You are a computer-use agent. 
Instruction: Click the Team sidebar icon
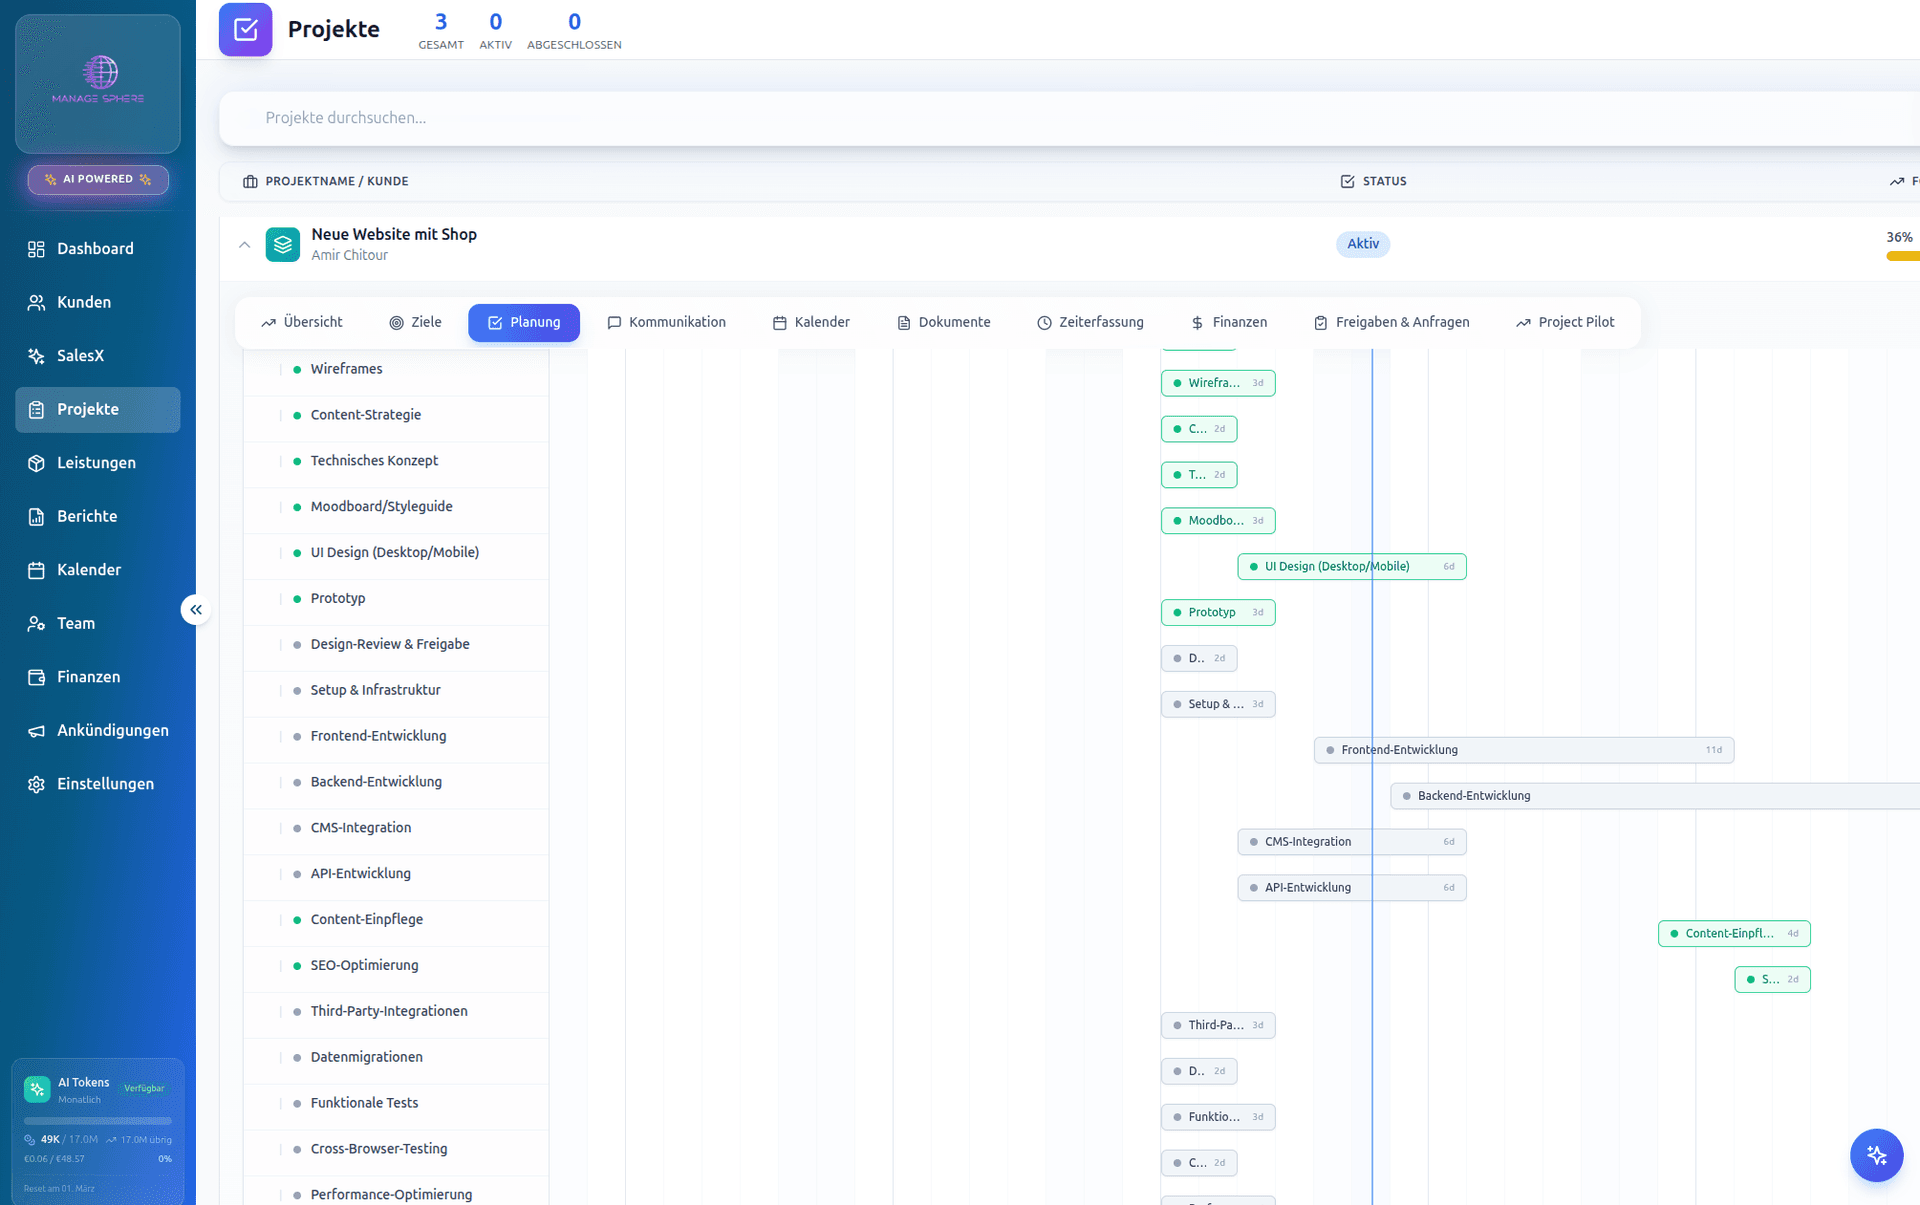[x=36, y=624]
